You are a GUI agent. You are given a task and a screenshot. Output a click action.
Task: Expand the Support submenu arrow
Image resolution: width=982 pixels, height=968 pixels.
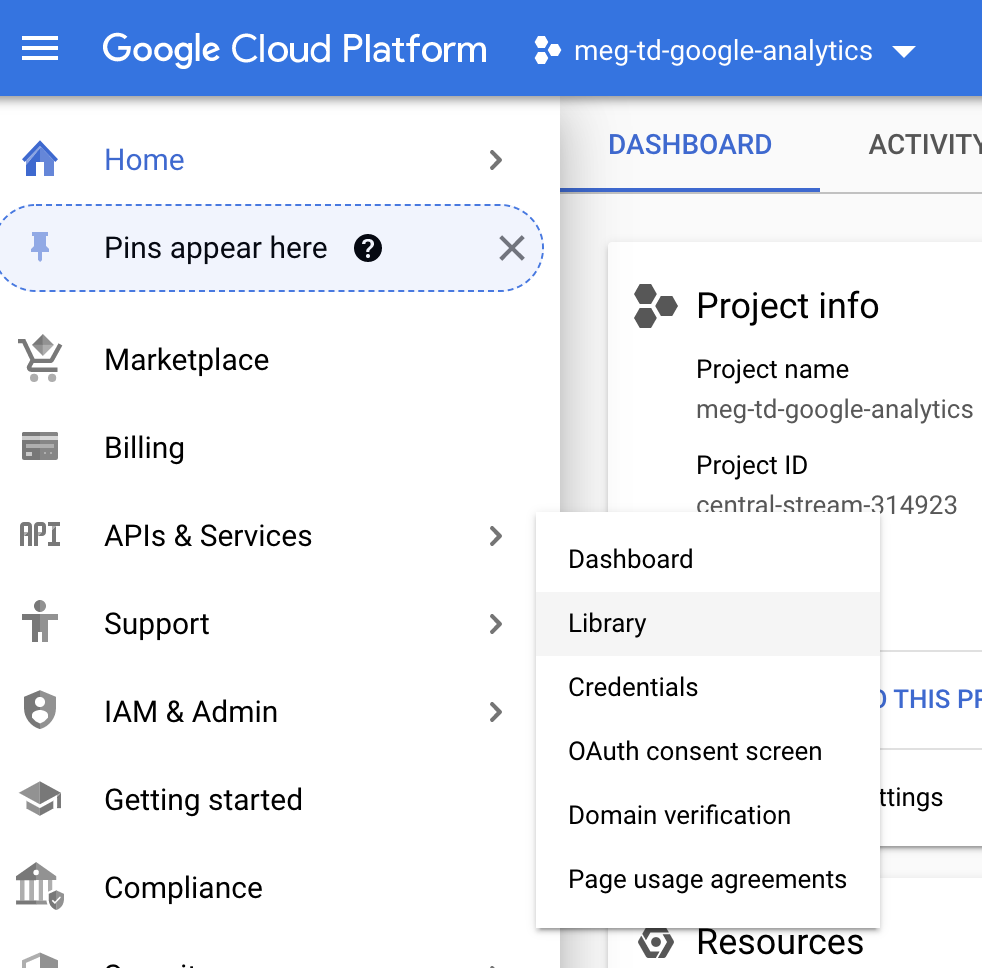point(495,624)
